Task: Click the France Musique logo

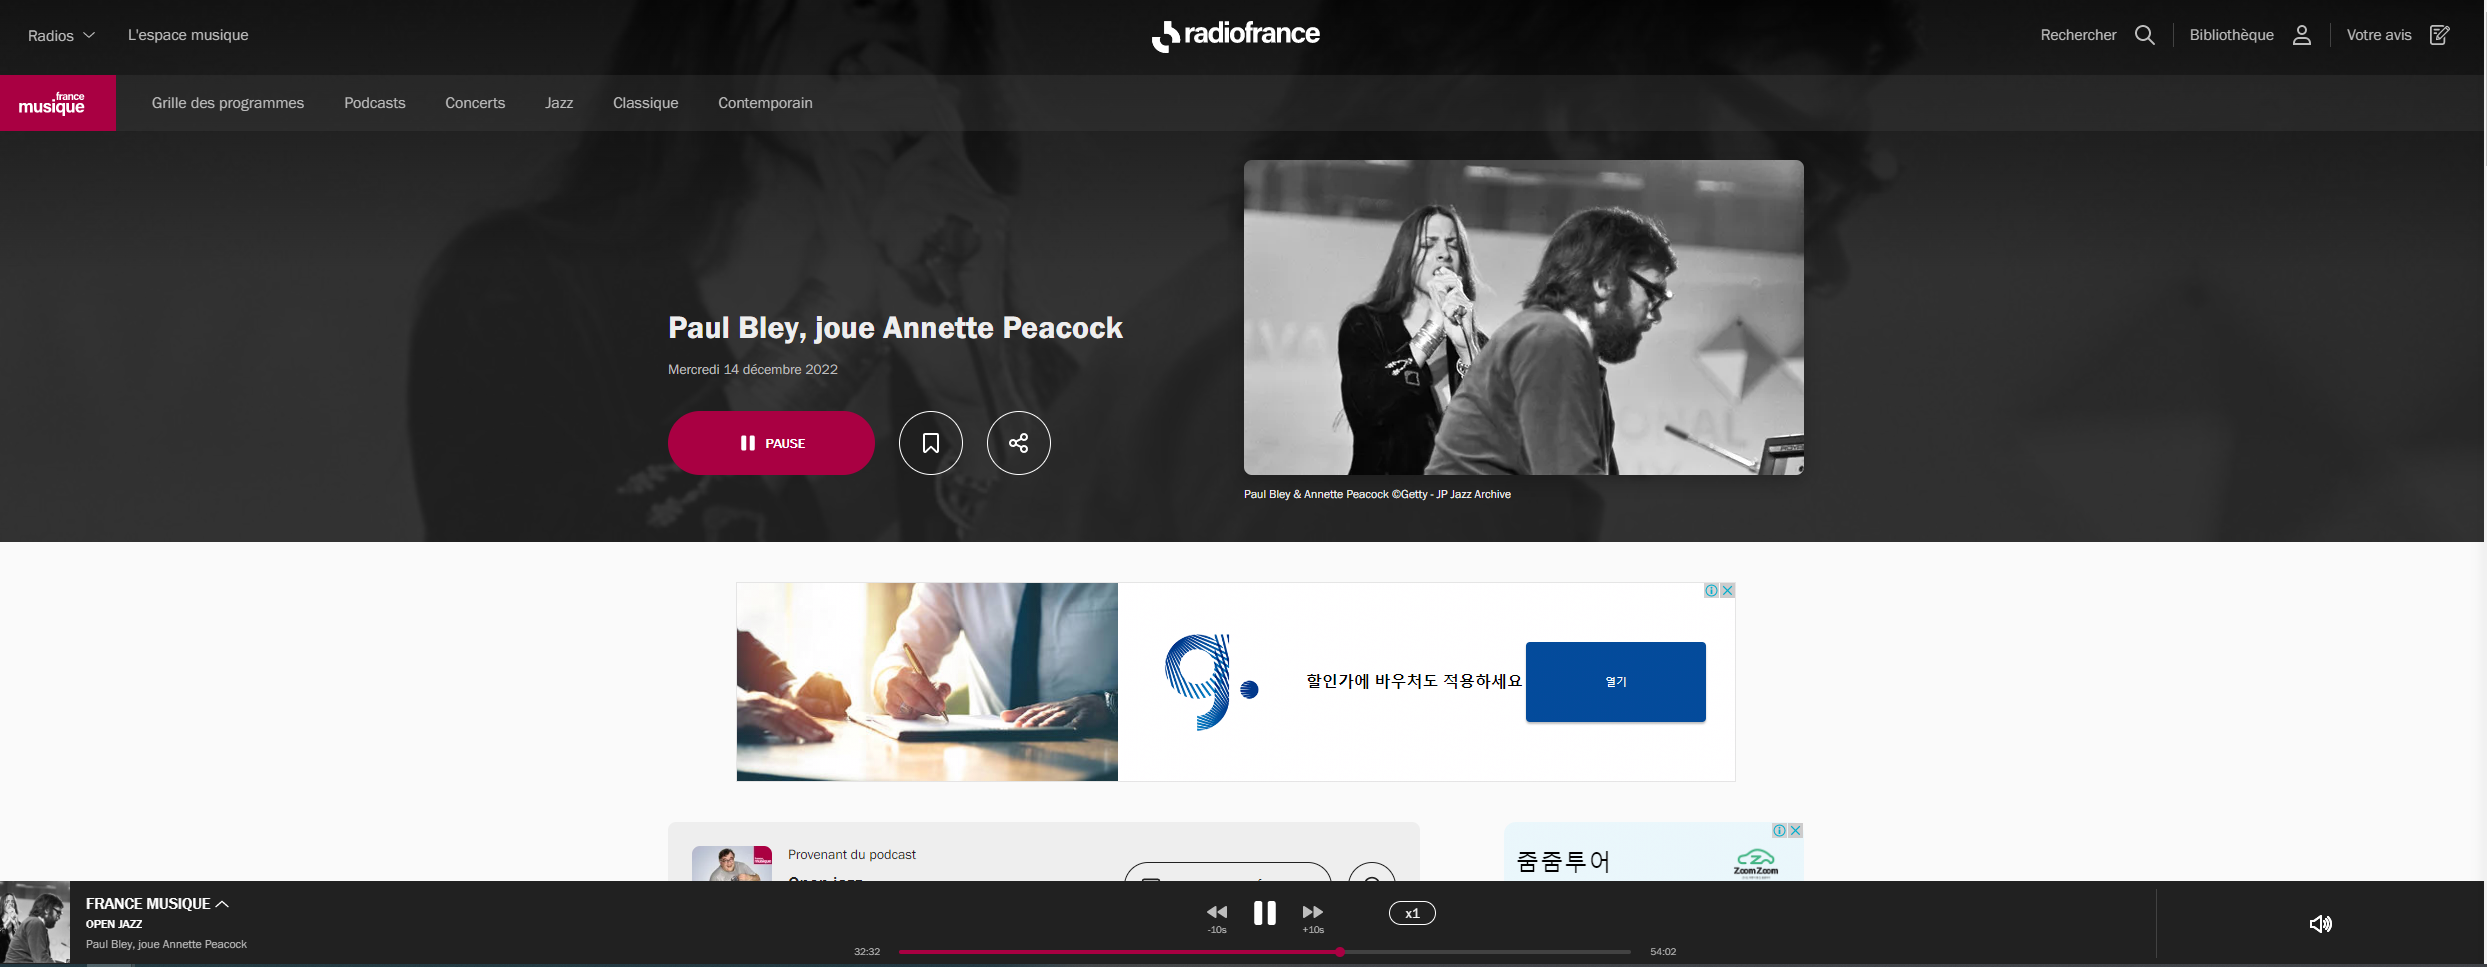Action: pos(58,103)
